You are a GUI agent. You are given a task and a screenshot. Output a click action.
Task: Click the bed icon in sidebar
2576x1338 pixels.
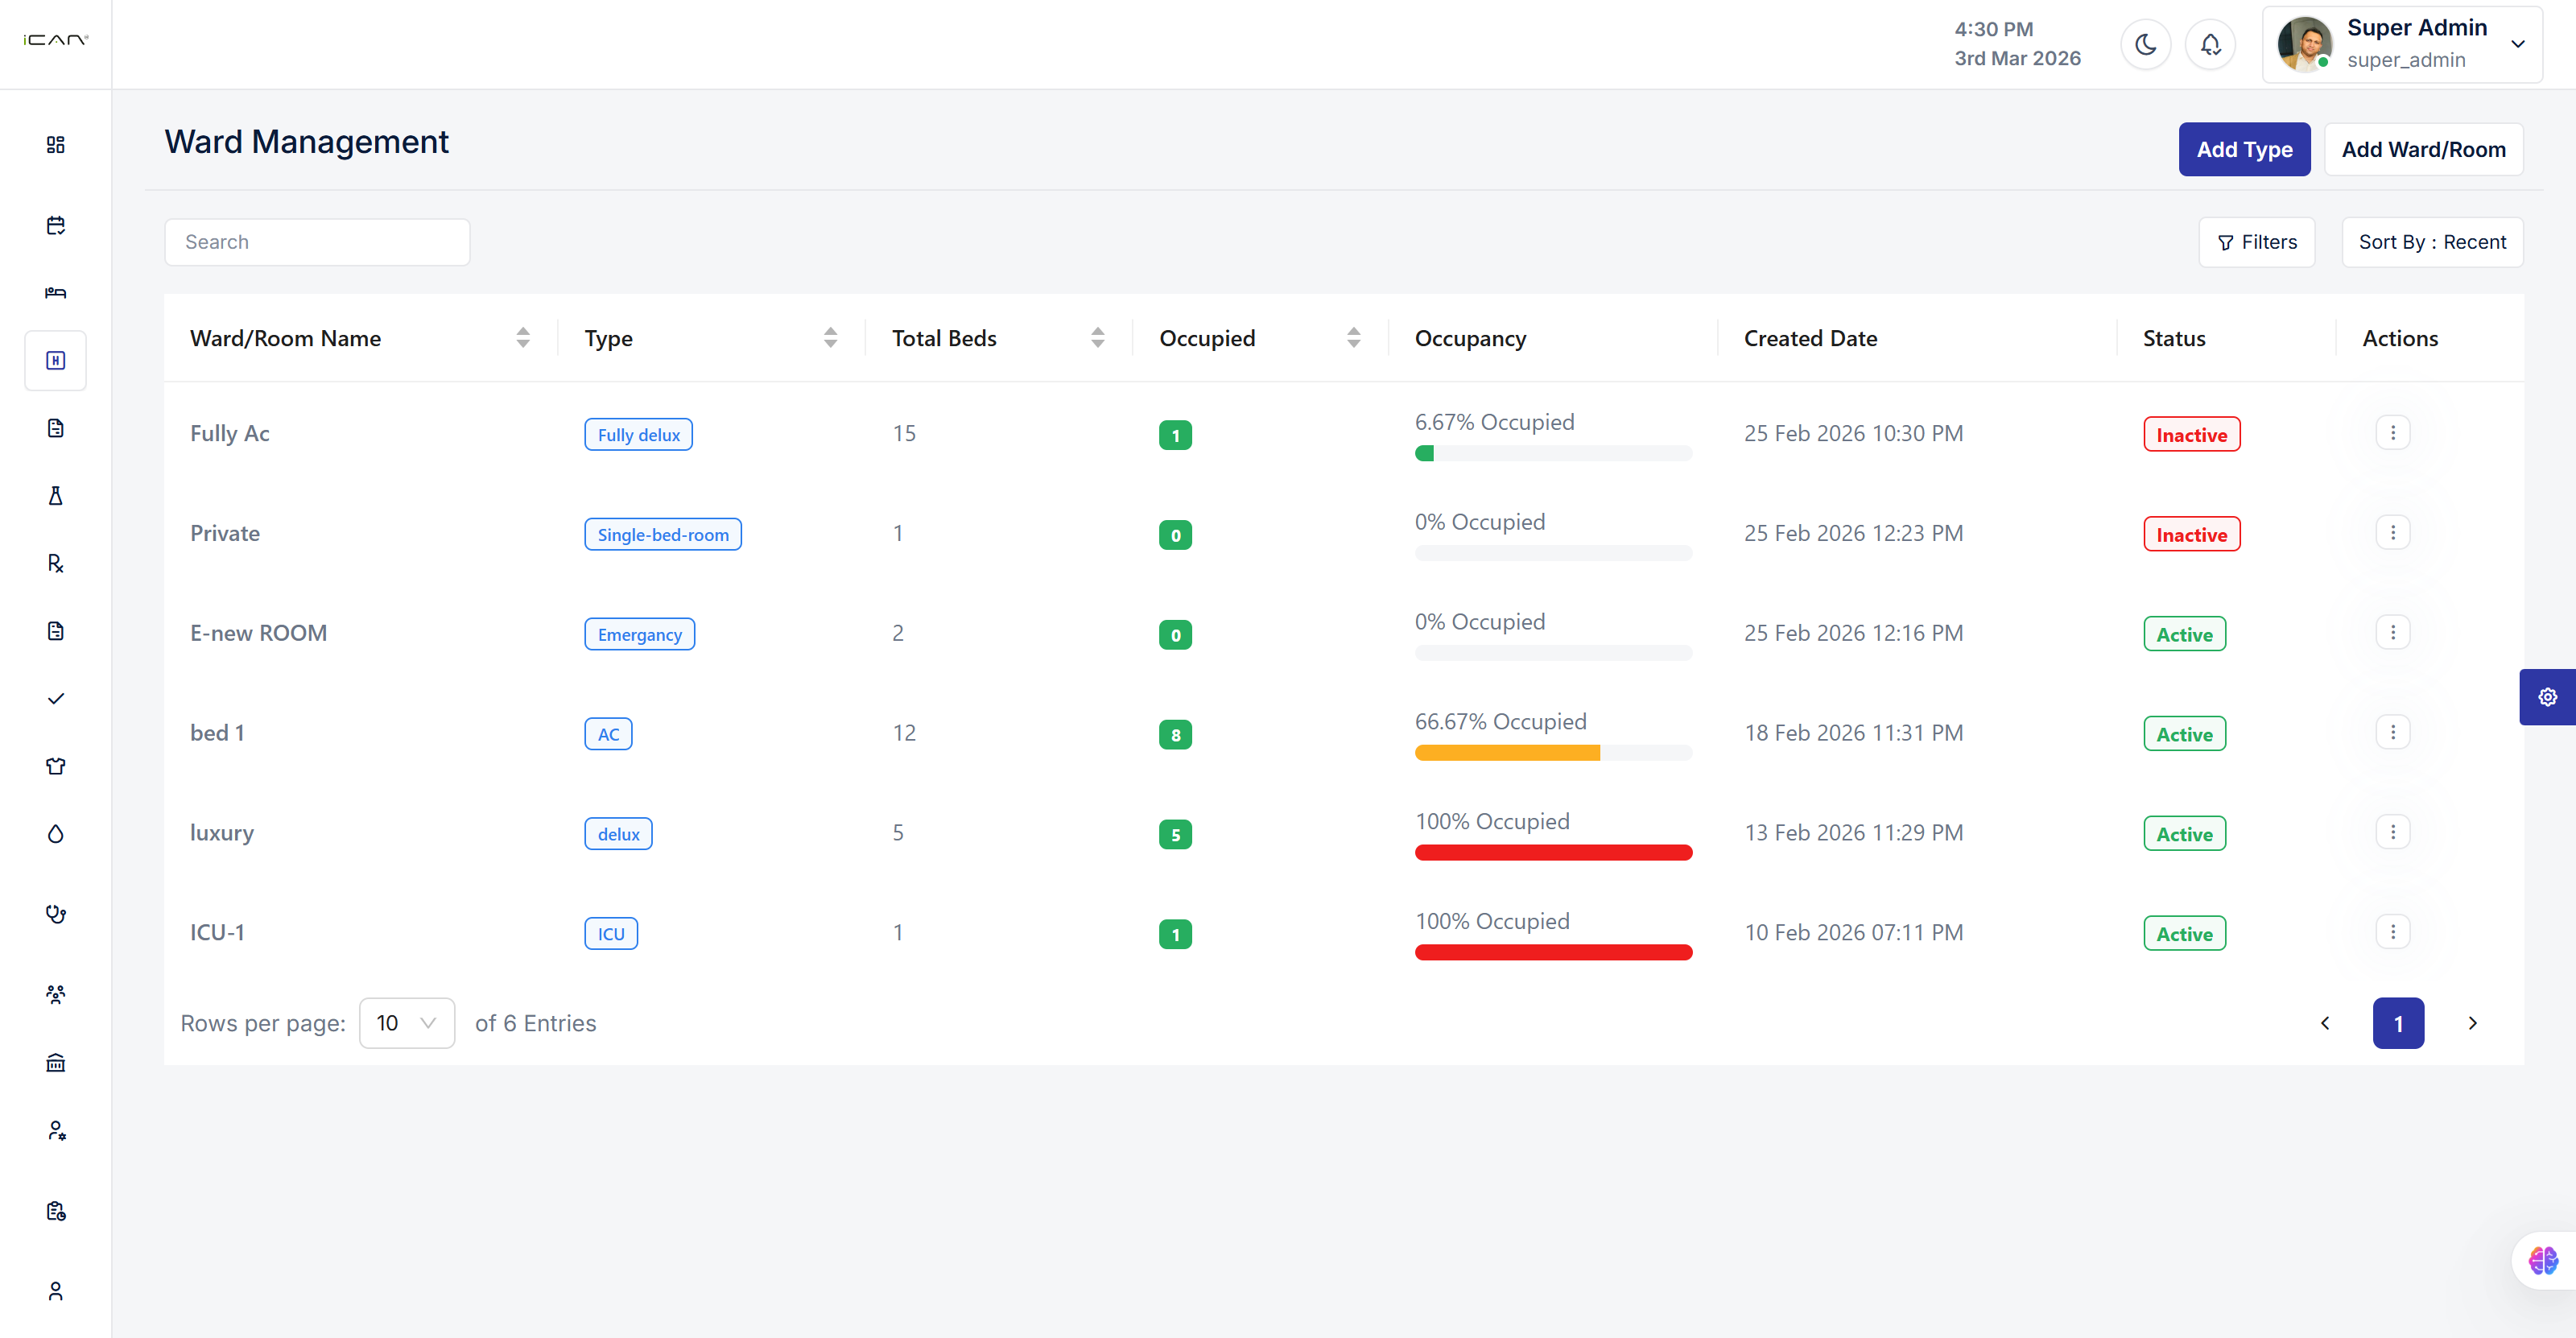(55, 293)
